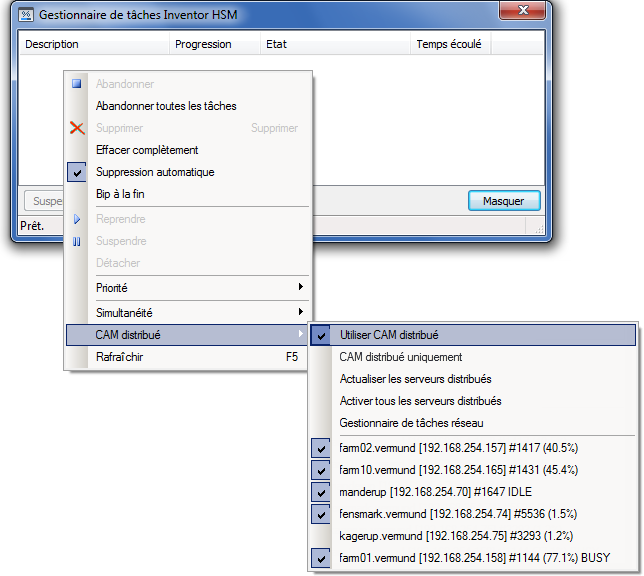
Task: Click the blue play icon beside Reprendre
Action: pyautogui.click(x=77, y=219)
